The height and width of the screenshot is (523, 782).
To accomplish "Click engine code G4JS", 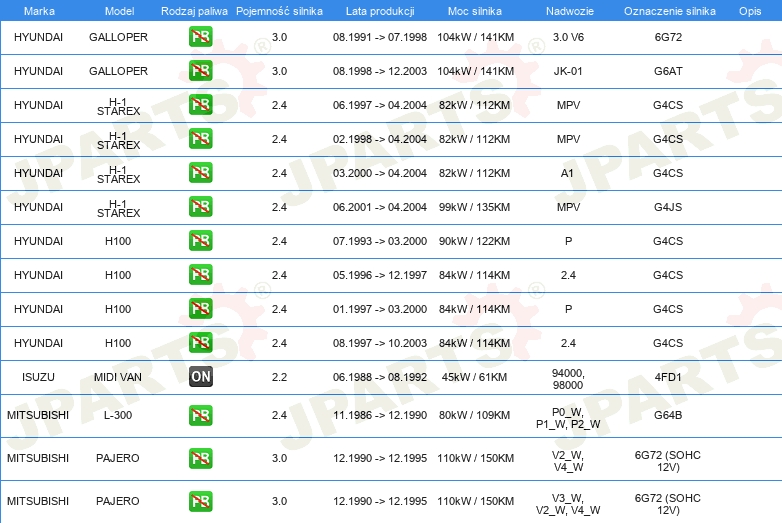I will click(x=668, y=207).
